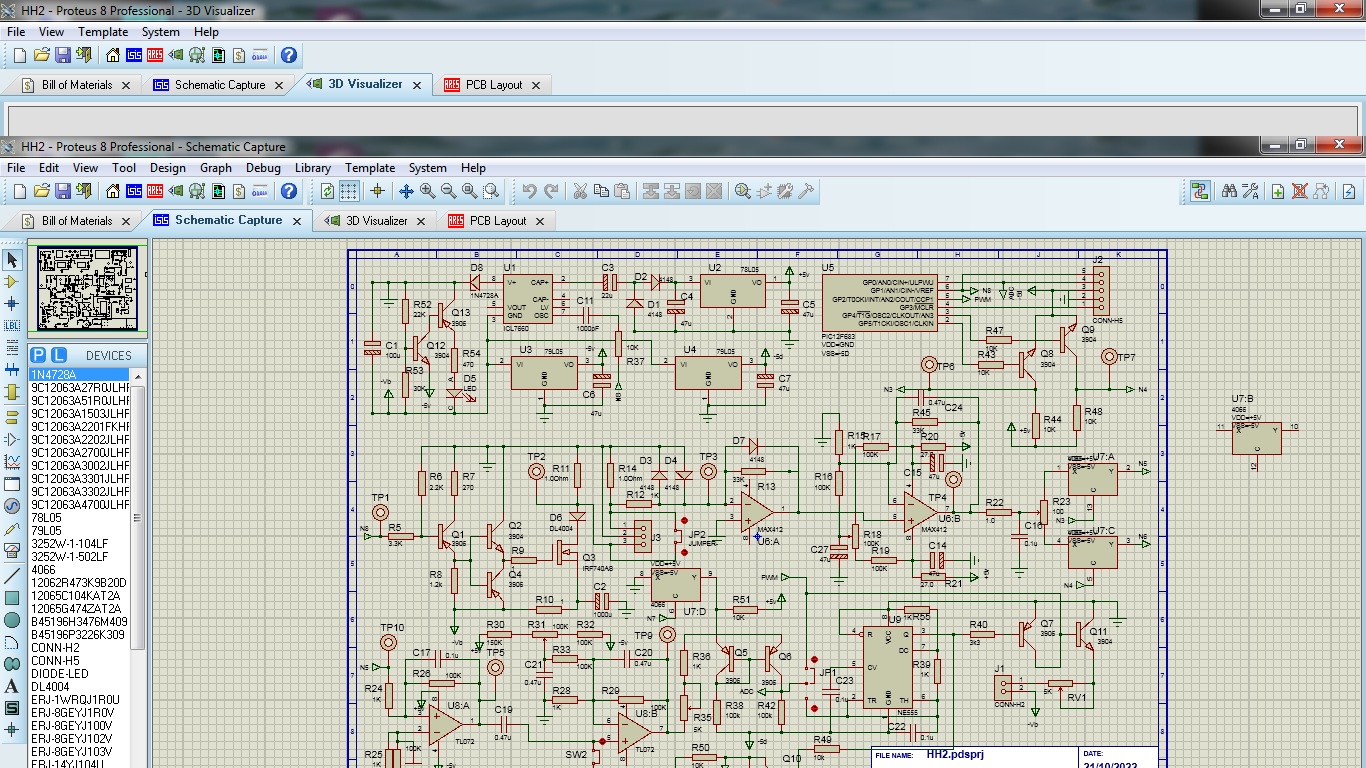1366x768 pixels.
Task: Click the Zoom In magnifier icon
Action: coord(428,191)
